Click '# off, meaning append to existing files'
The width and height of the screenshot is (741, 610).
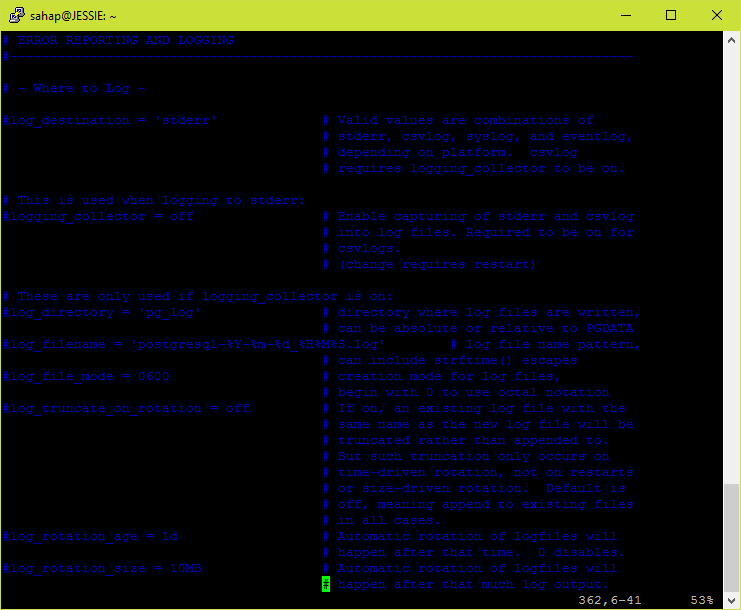pyautogui.click(x=478, y=505)
